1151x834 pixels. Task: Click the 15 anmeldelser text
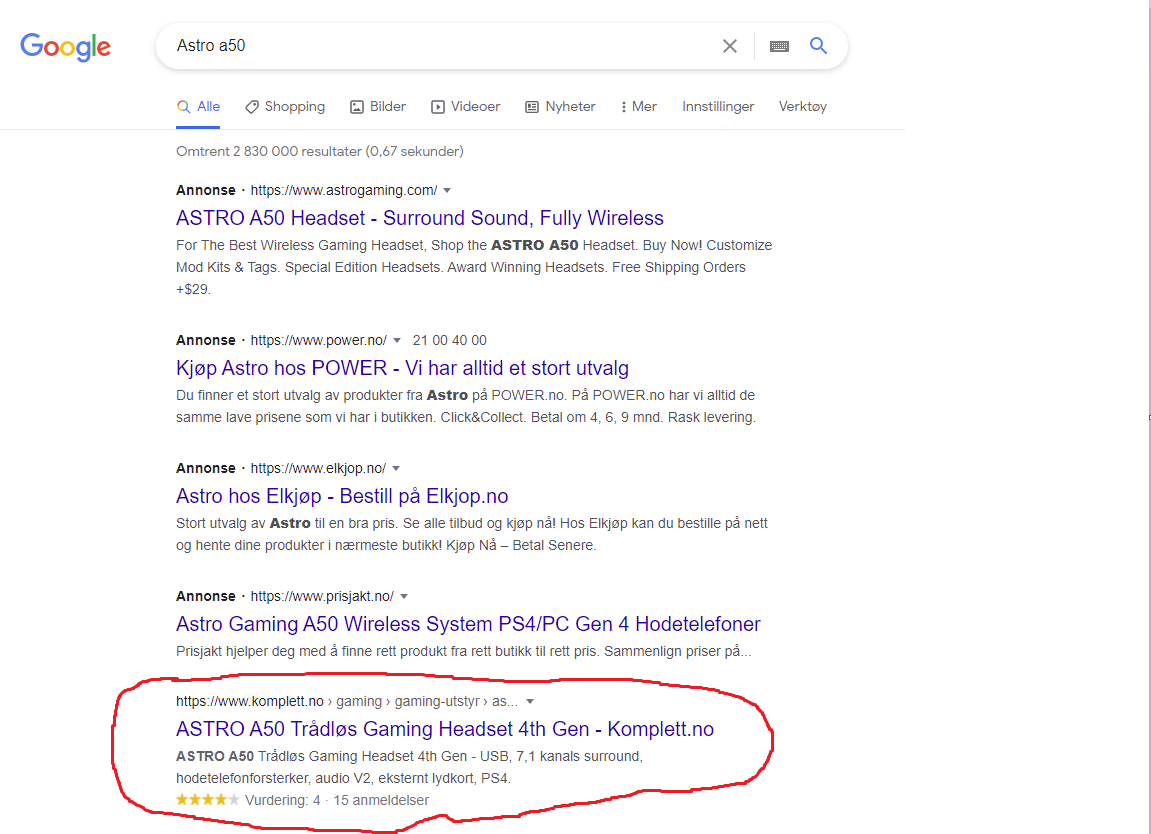coord(381,800)
